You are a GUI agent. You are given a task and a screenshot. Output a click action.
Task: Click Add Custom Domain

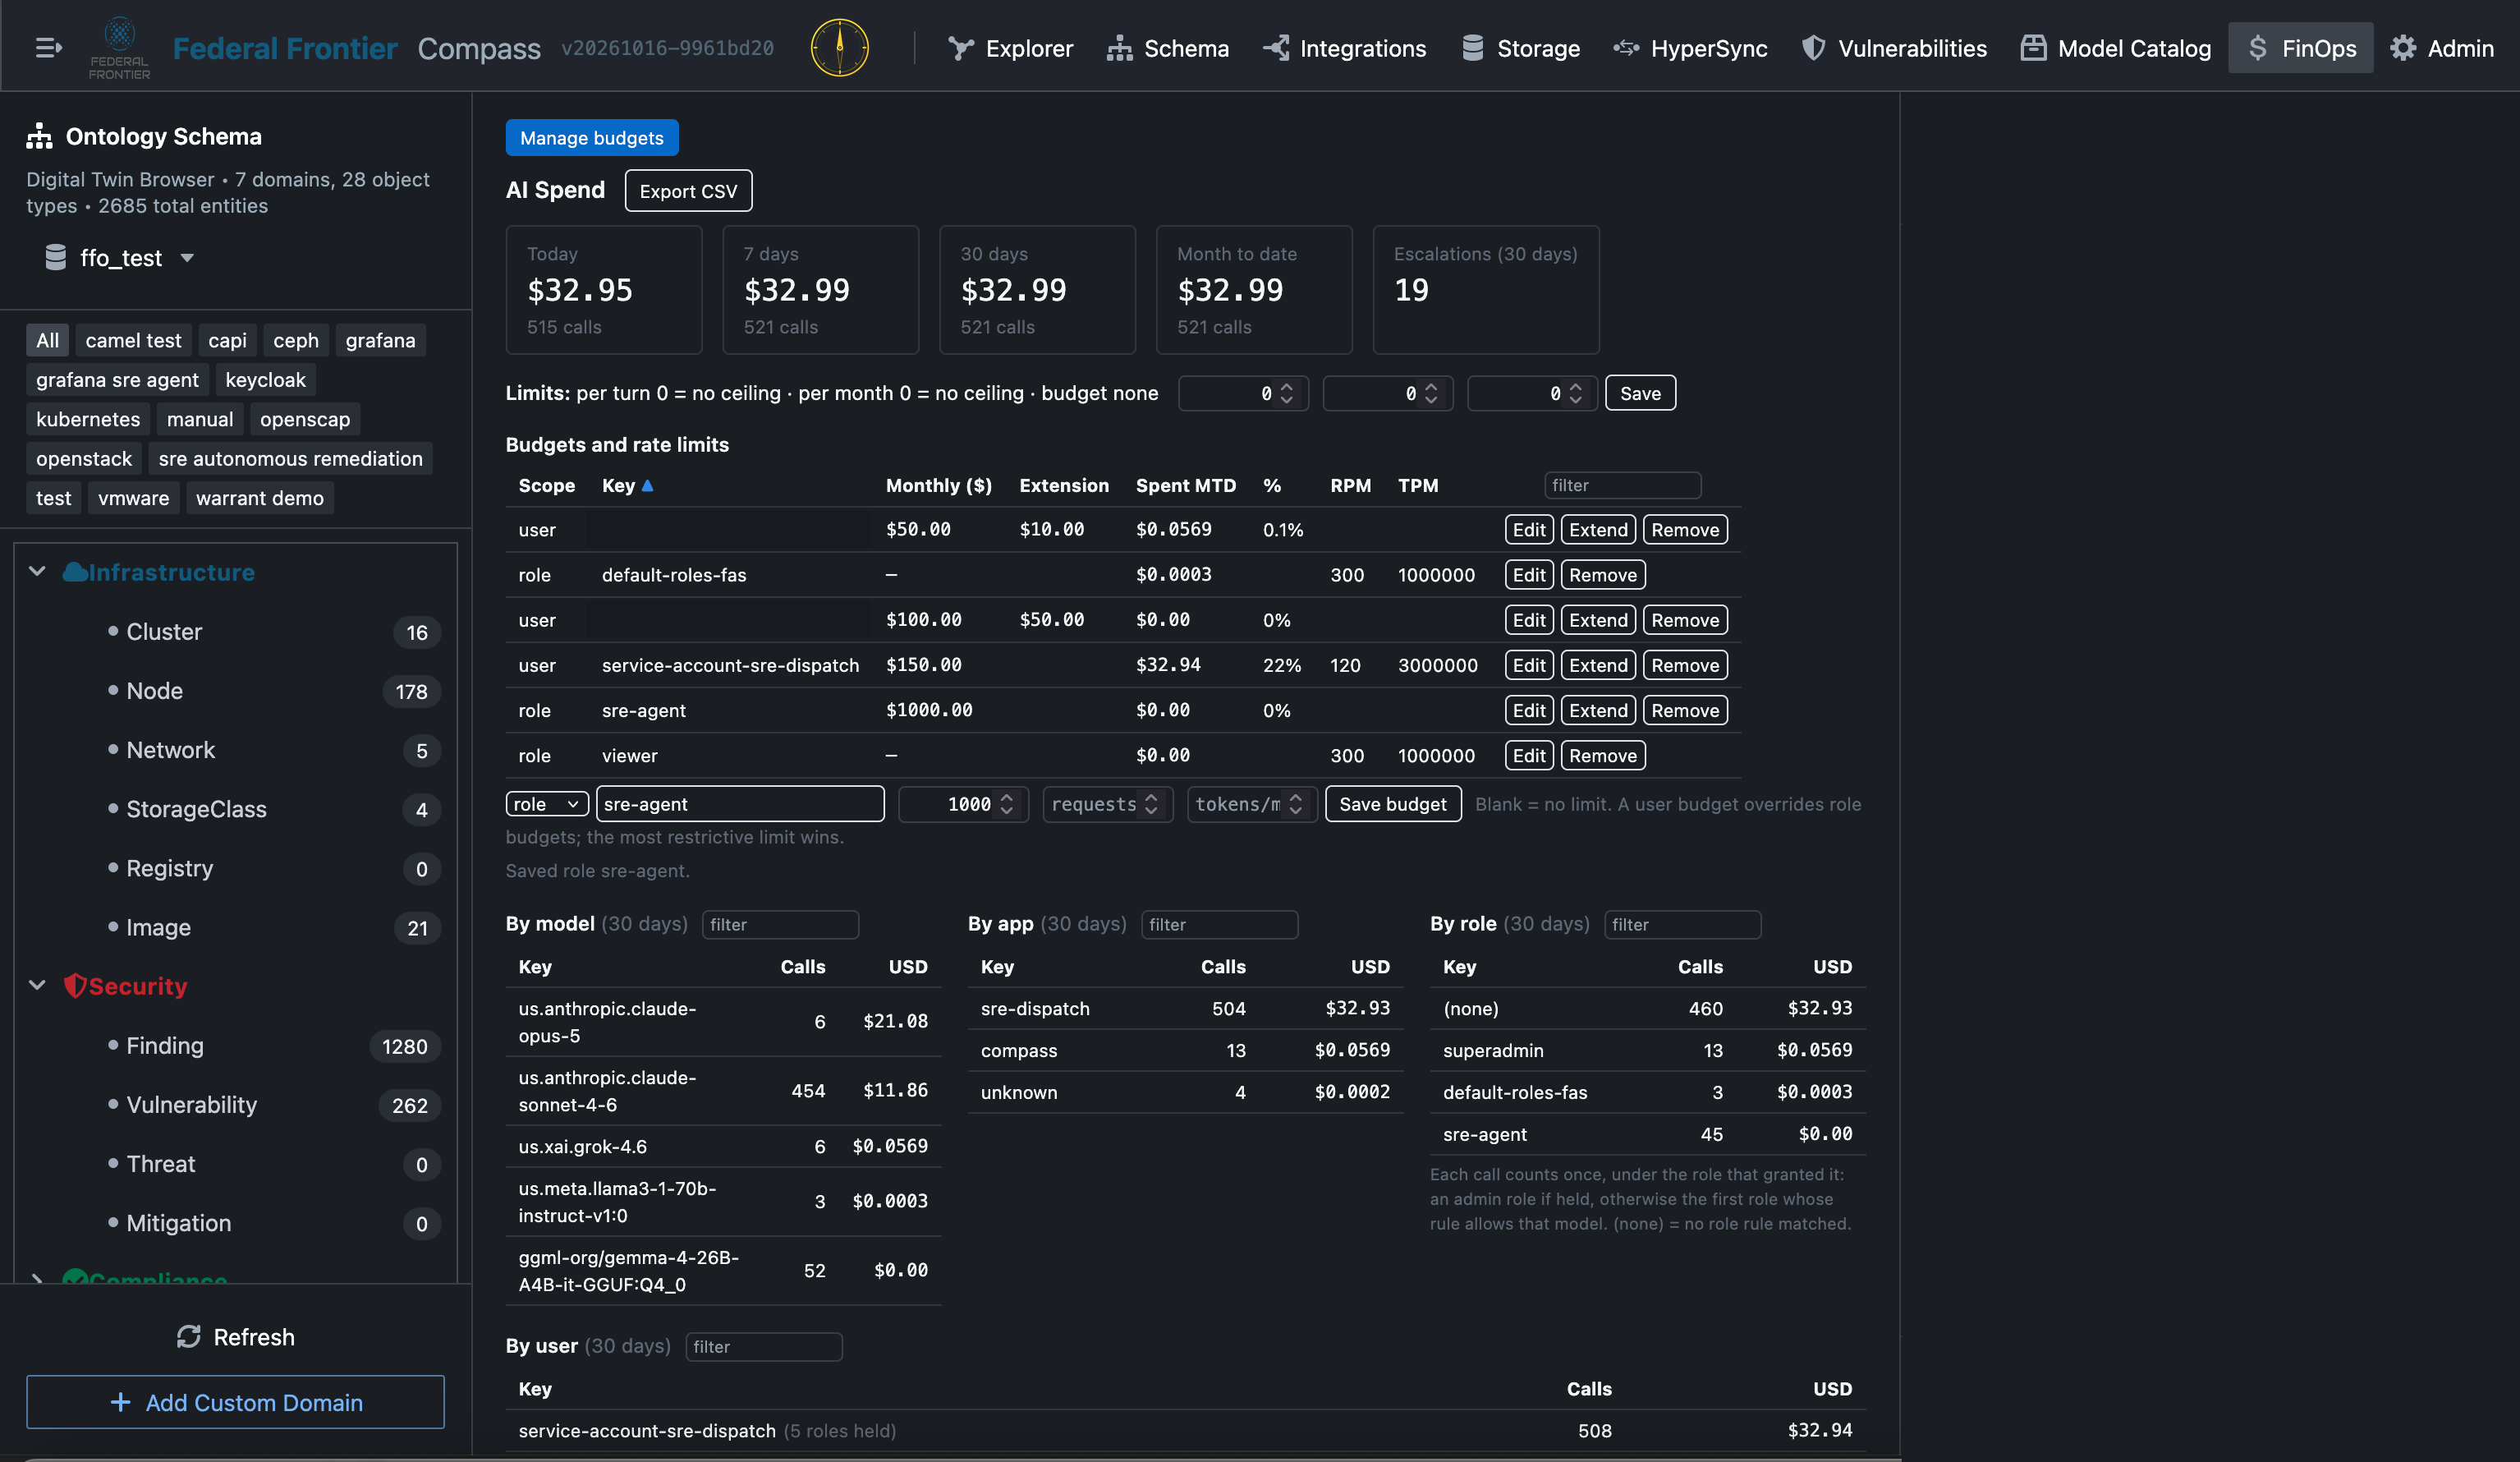[x=235, y=1402]
